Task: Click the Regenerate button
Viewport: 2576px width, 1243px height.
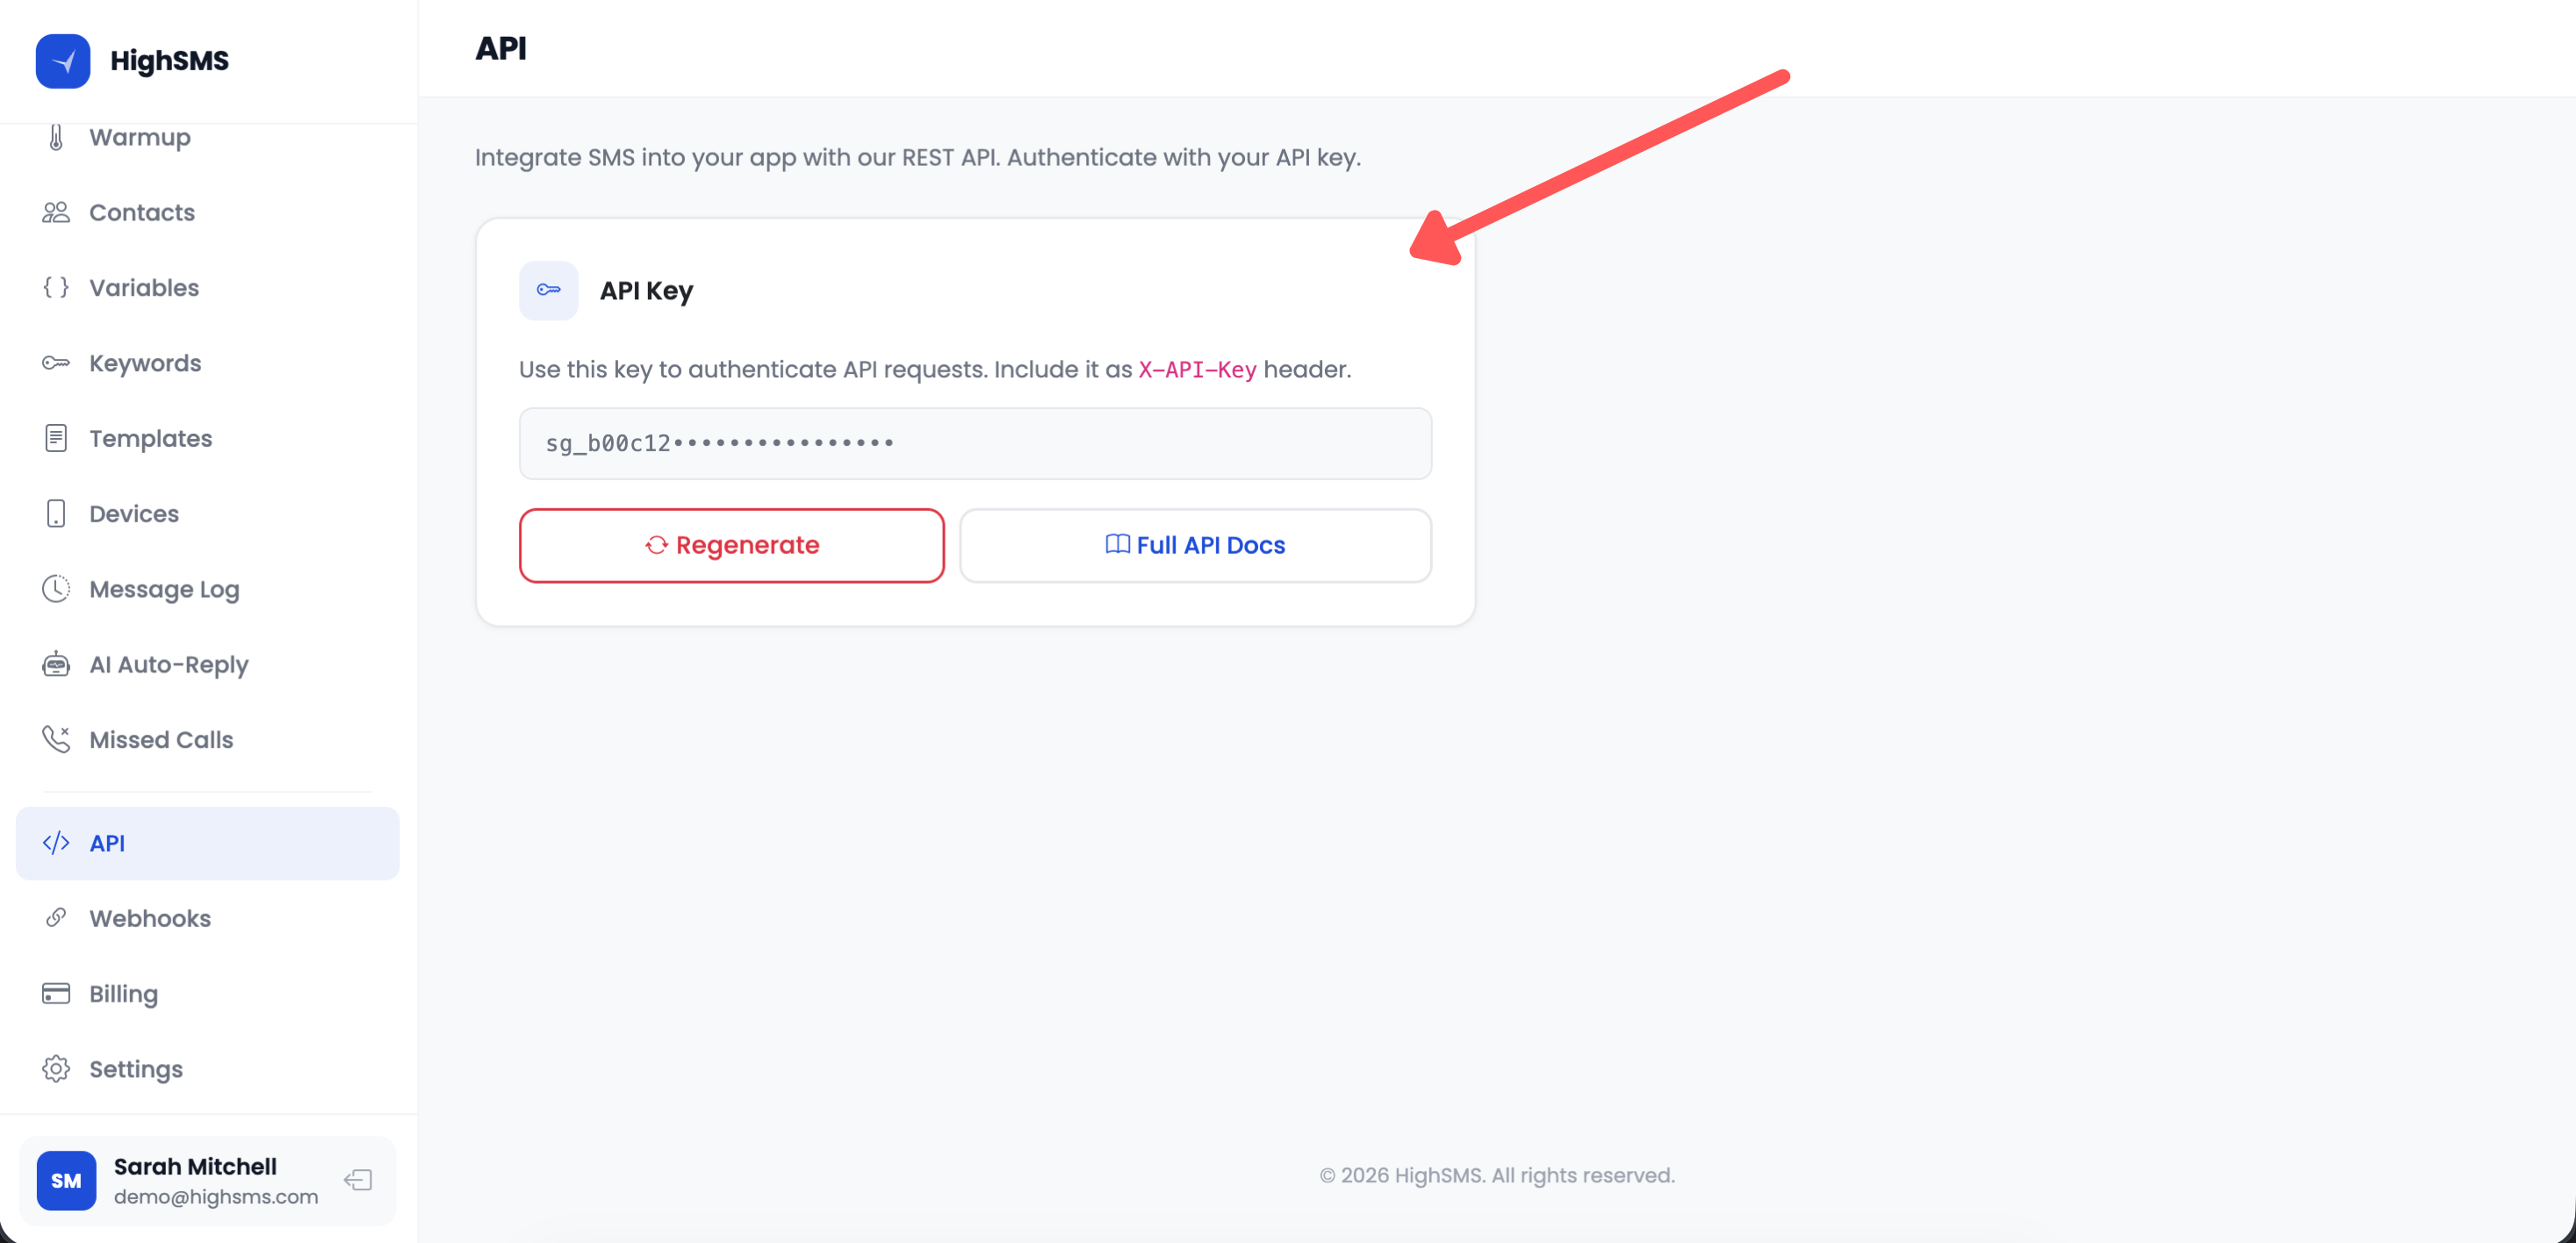Action: pos(731,545)
